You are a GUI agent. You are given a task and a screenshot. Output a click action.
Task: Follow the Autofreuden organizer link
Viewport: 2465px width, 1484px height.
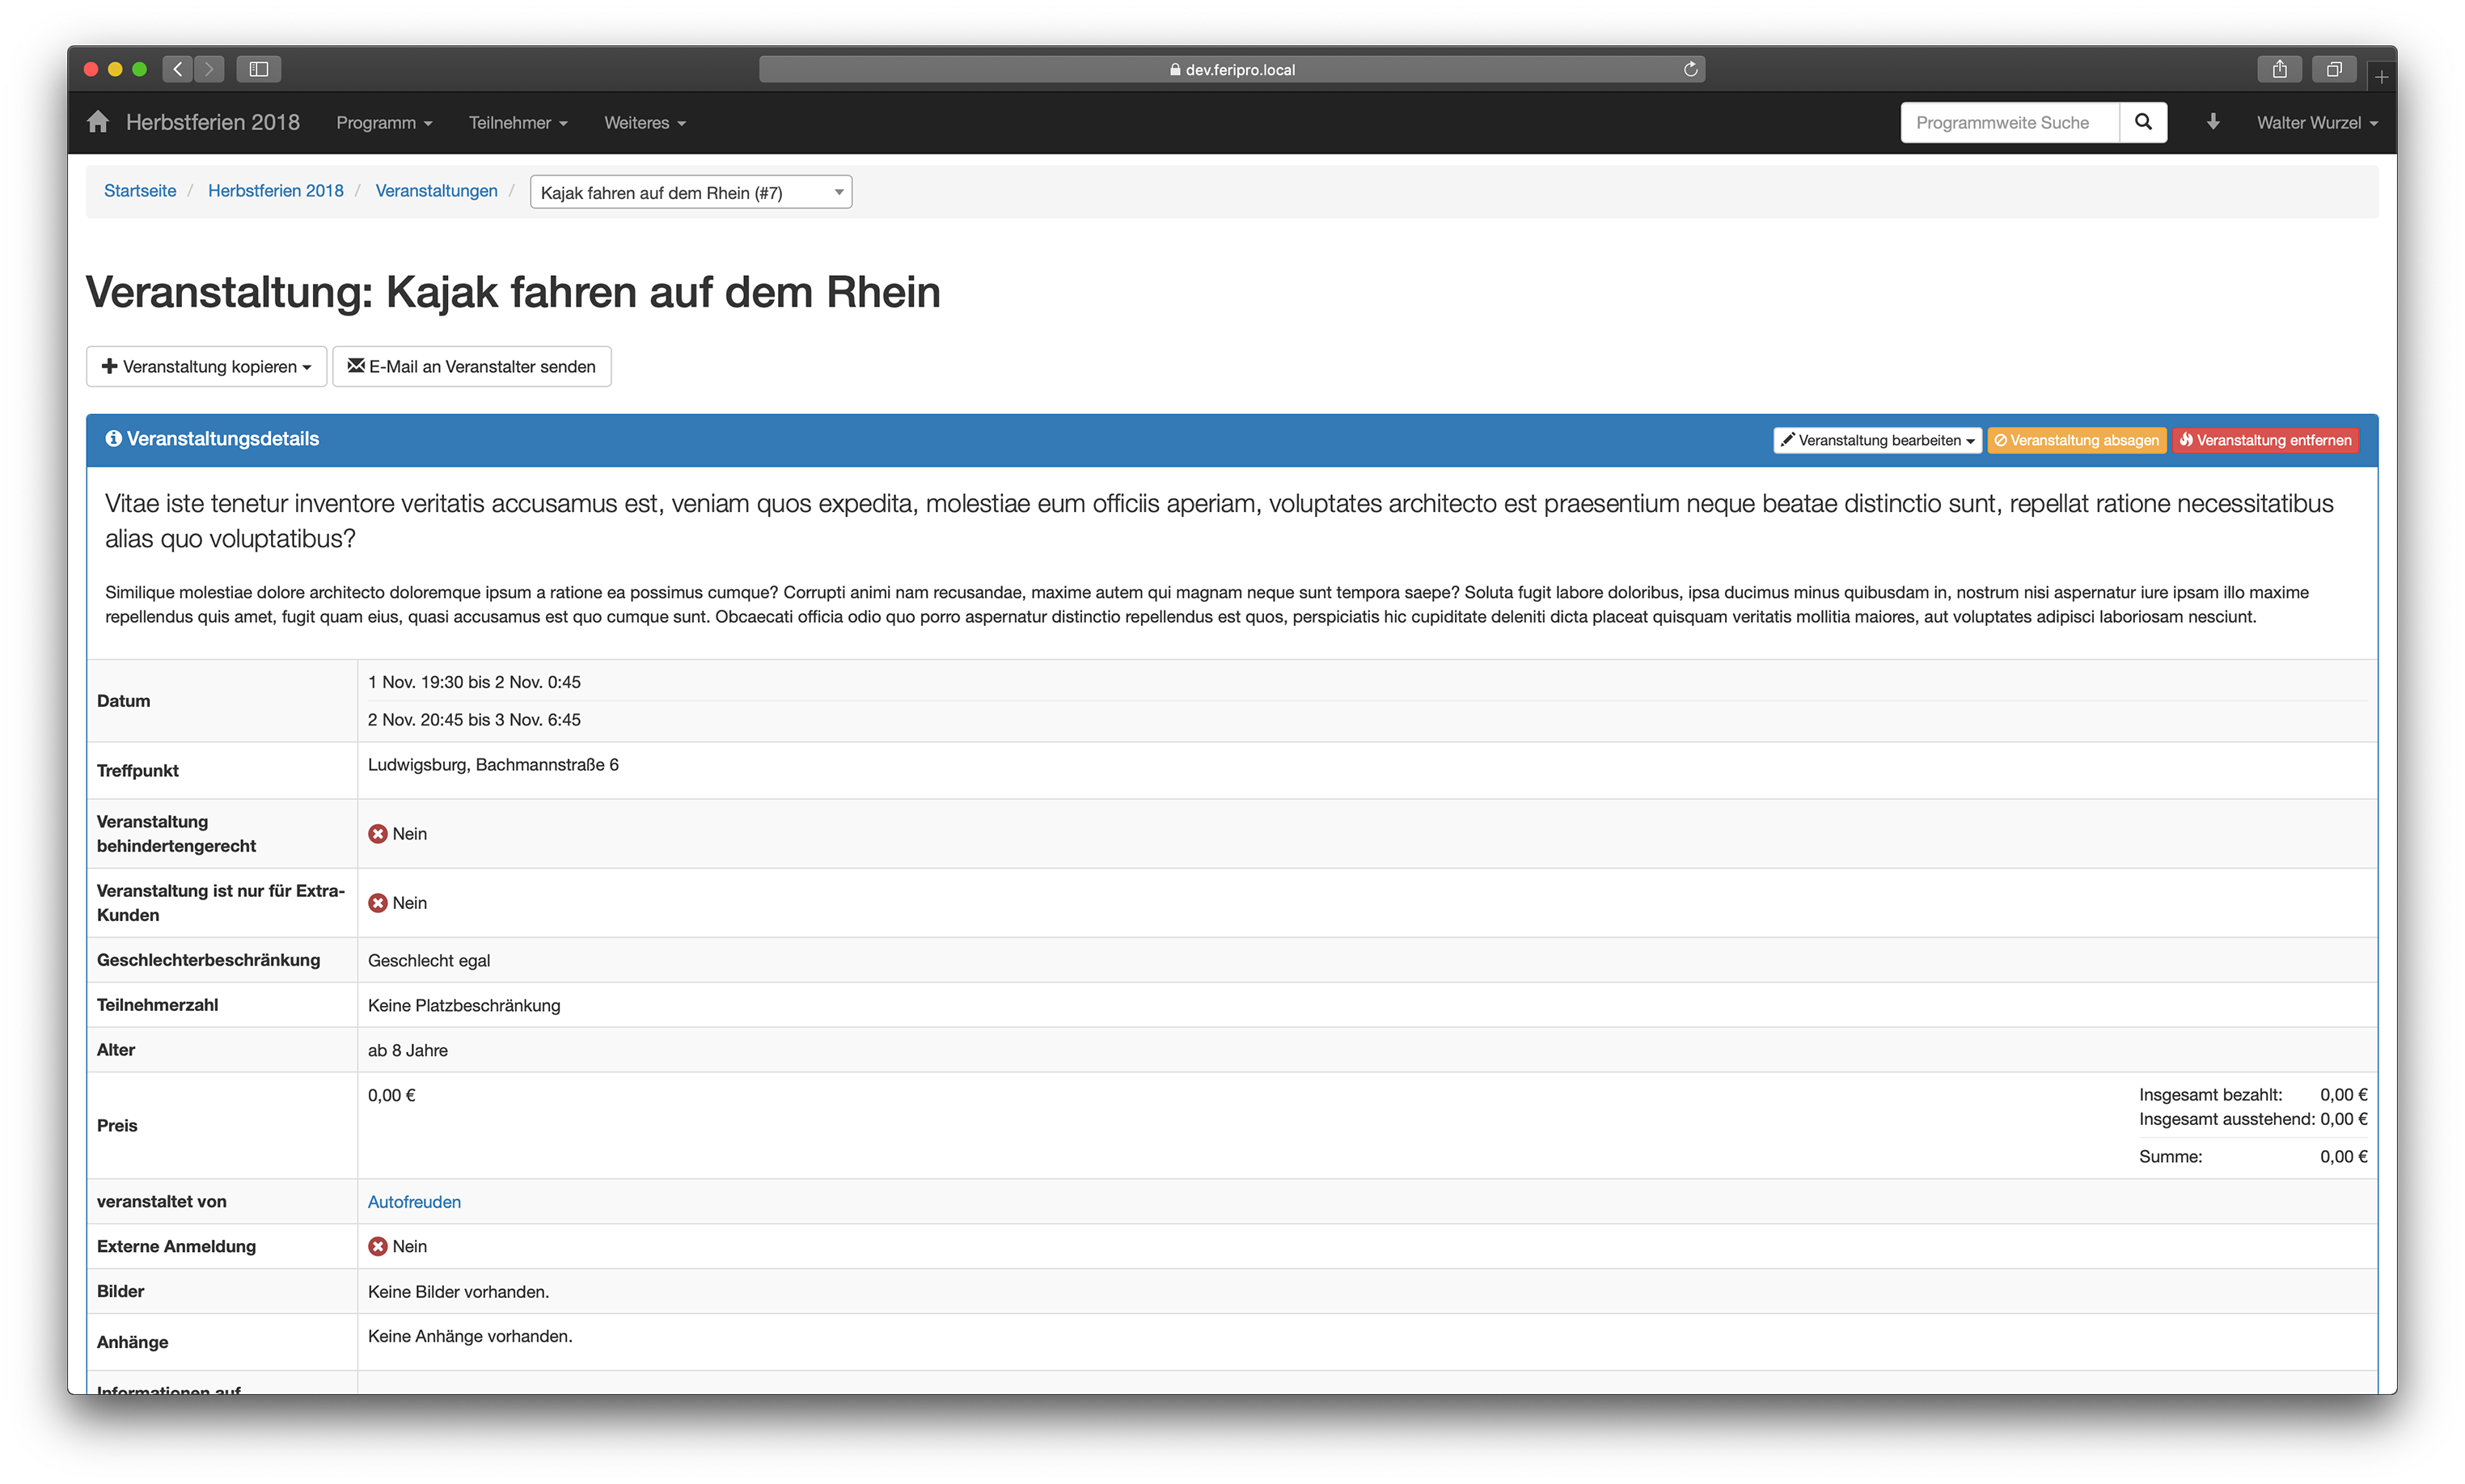[414, 1202]
